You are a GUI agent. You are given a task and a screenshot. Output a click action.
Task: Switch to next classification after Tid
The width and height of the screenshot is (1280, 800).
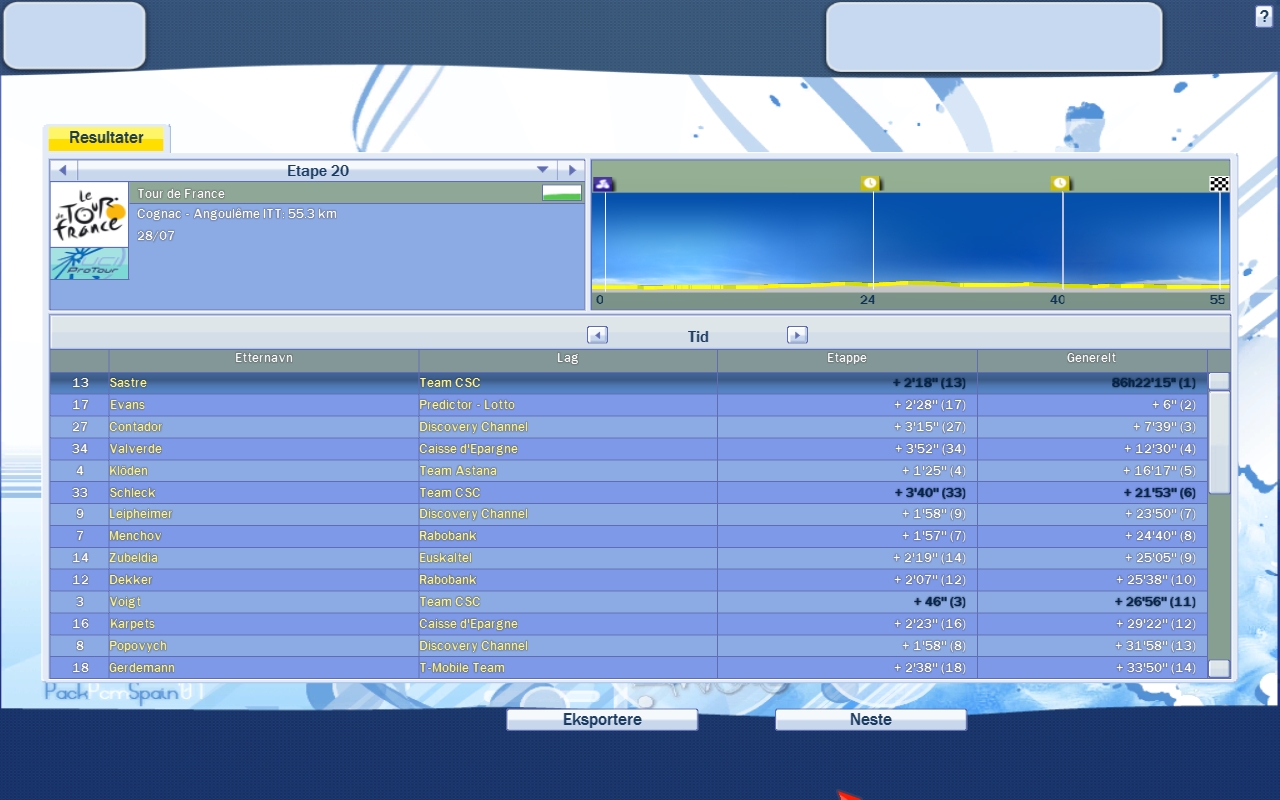(797, 335)
